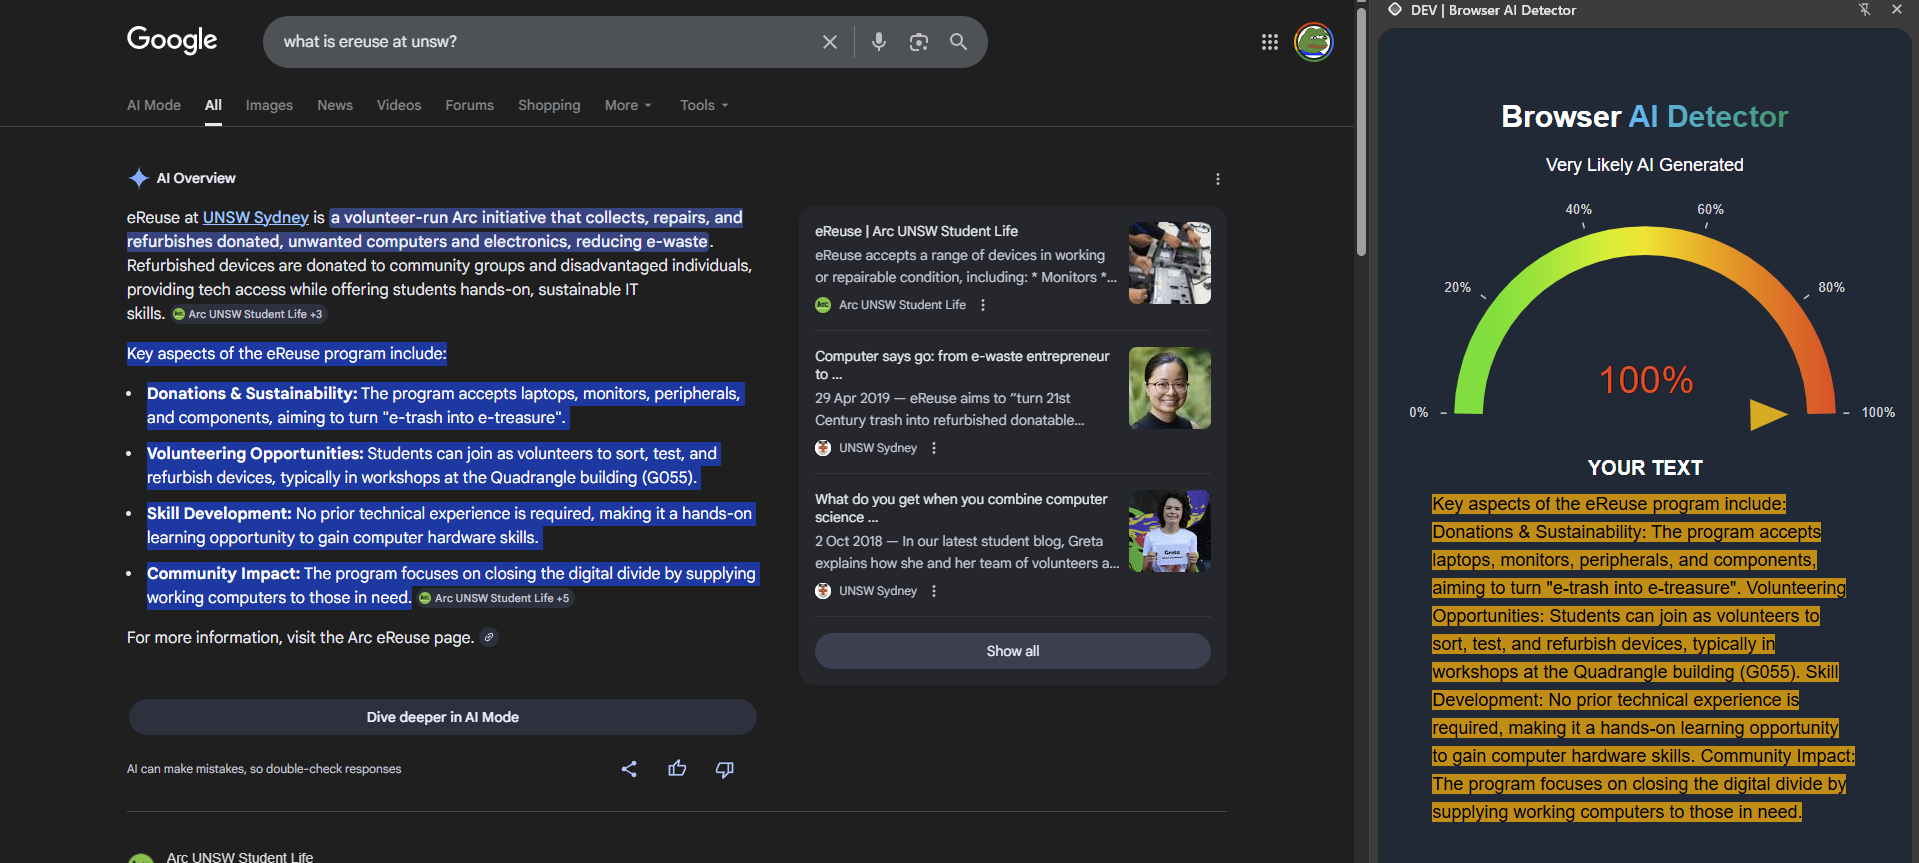This screenshot has width=1919, height=863.
Task: Open the Arc UNSW Student Life +3 citation chip
Action: click(248, 314)
